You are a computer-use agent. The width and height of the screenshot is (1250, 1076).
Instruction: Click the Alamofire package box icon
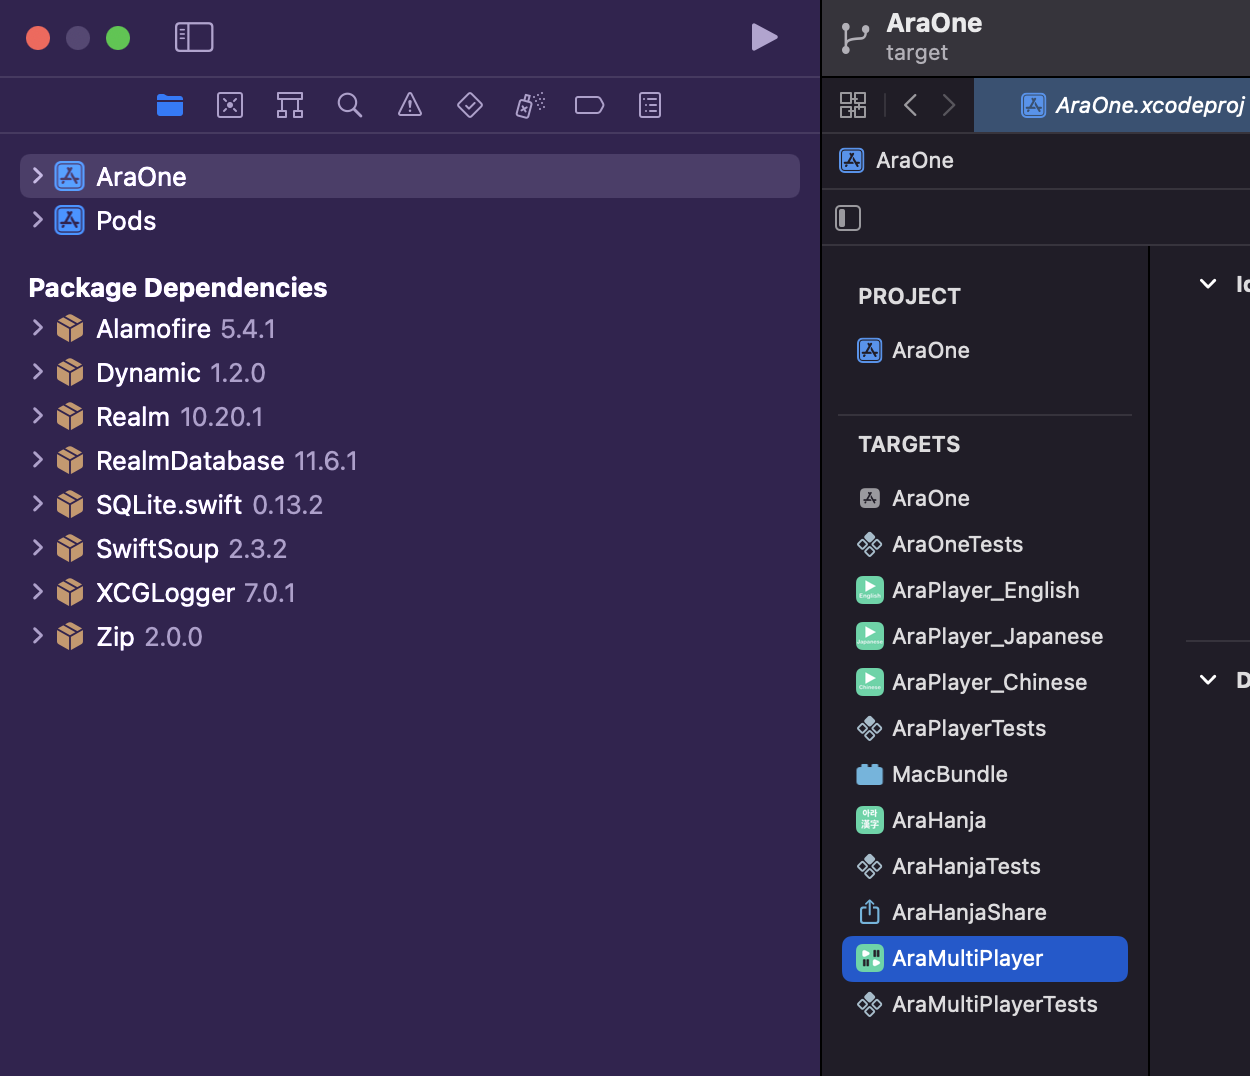pyautogui.click(x=70, y=328)
